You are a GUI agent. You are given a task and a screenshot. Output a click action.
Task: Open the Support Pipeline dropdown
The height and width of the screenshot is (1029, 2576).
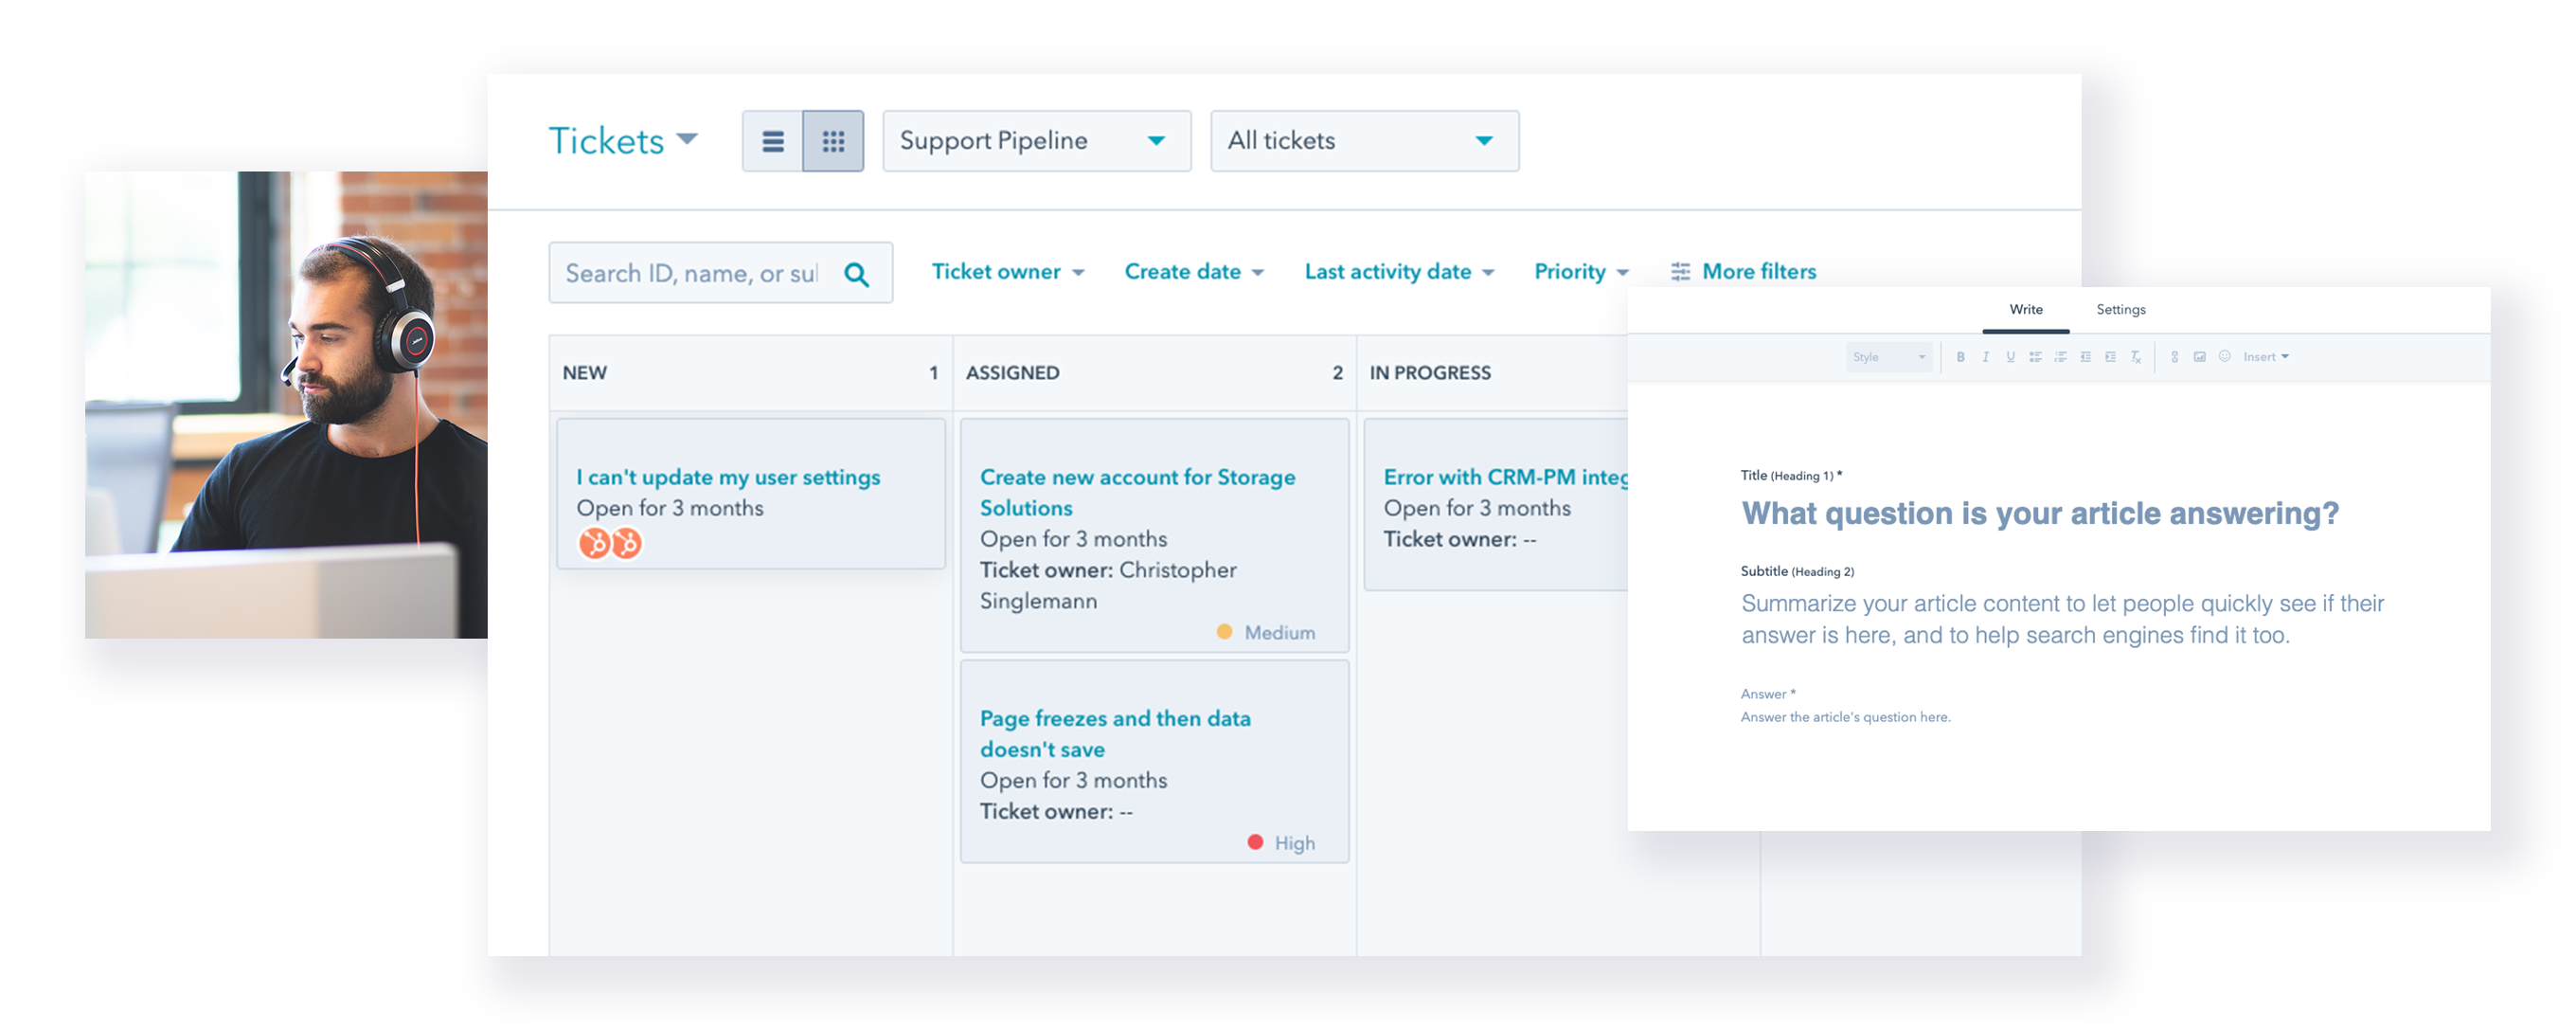1036,141
